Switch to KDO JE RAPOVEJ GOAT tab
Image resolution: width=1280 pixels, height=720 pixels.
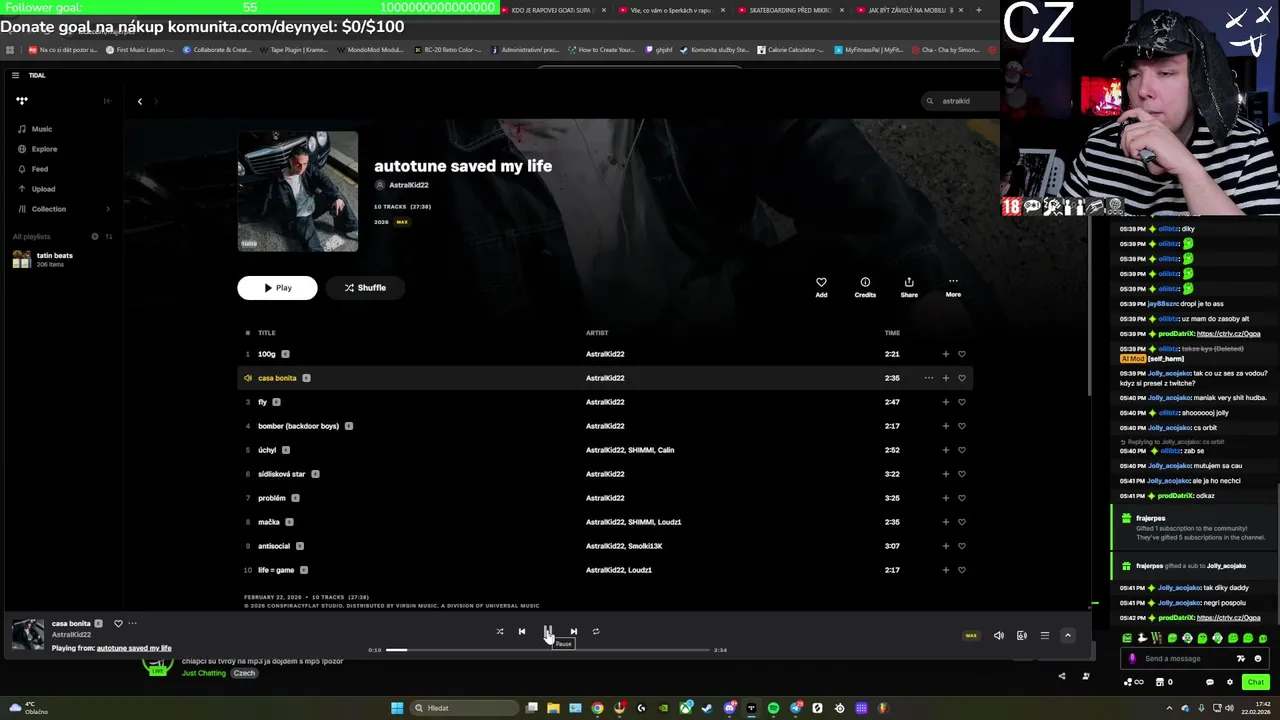(x=552, y=10)
